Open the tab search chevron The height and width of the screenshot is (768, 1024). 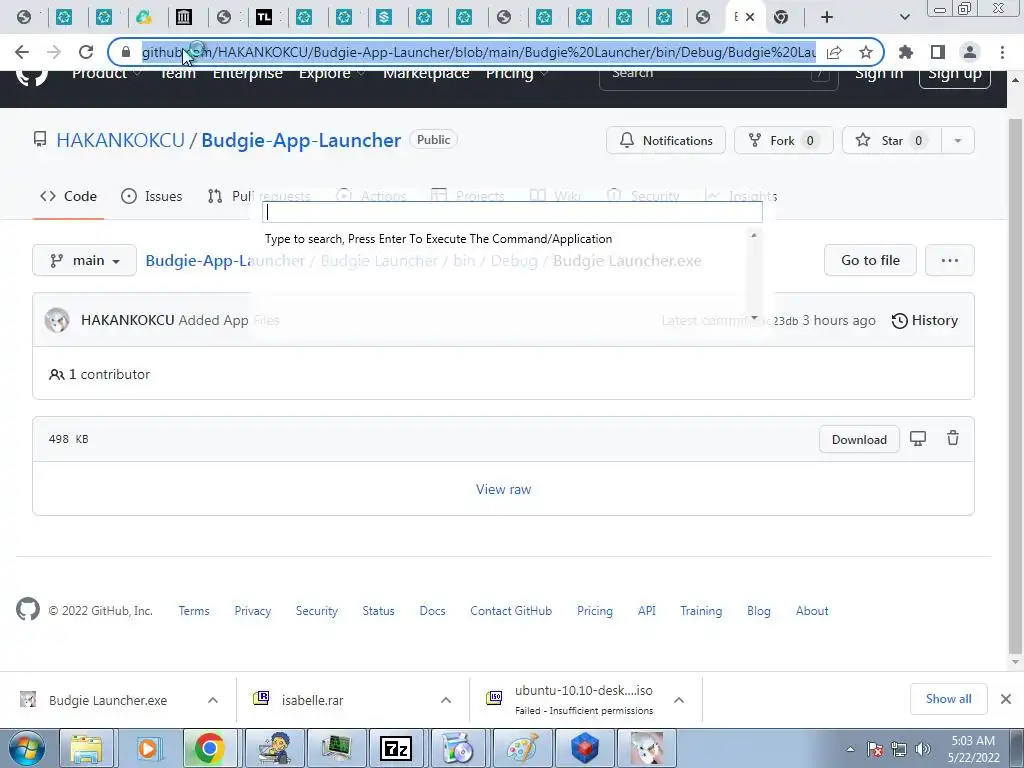904,17
